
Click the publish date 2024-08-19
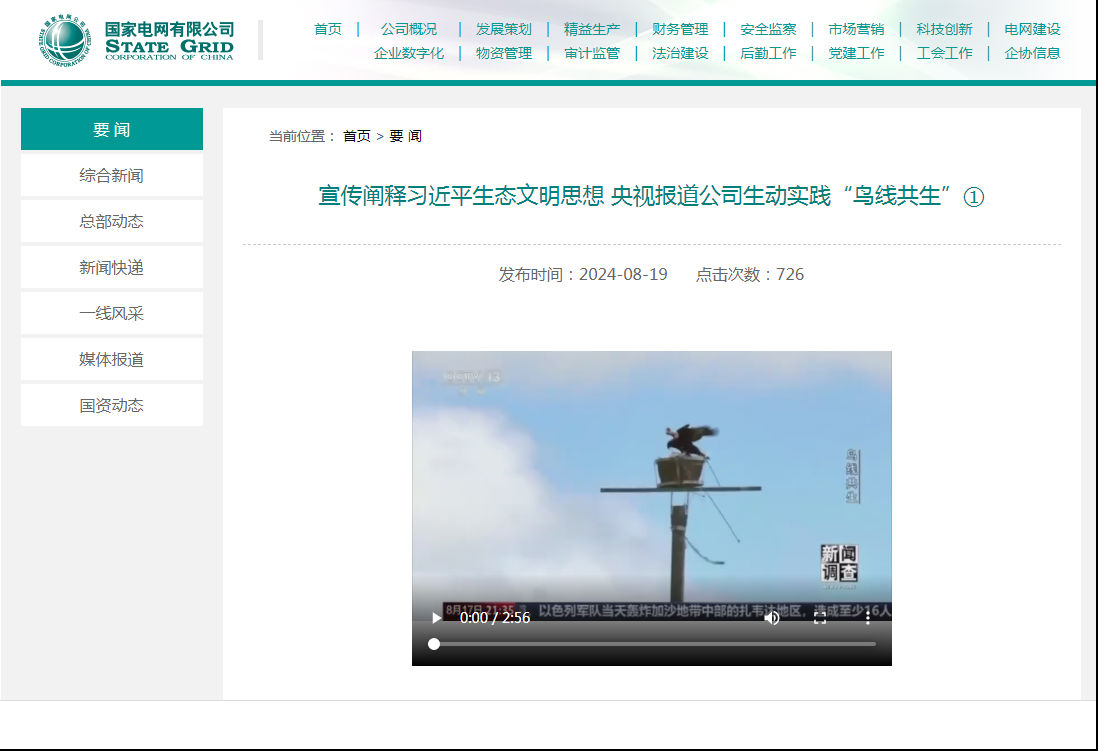pyautogui.click(x=623, y=274)
